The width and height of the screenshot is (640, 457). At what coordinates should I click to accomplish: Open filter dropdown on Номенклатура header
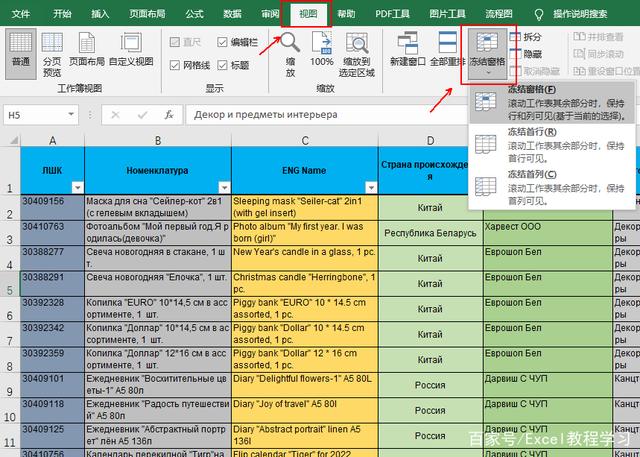(x=224, y=188)
